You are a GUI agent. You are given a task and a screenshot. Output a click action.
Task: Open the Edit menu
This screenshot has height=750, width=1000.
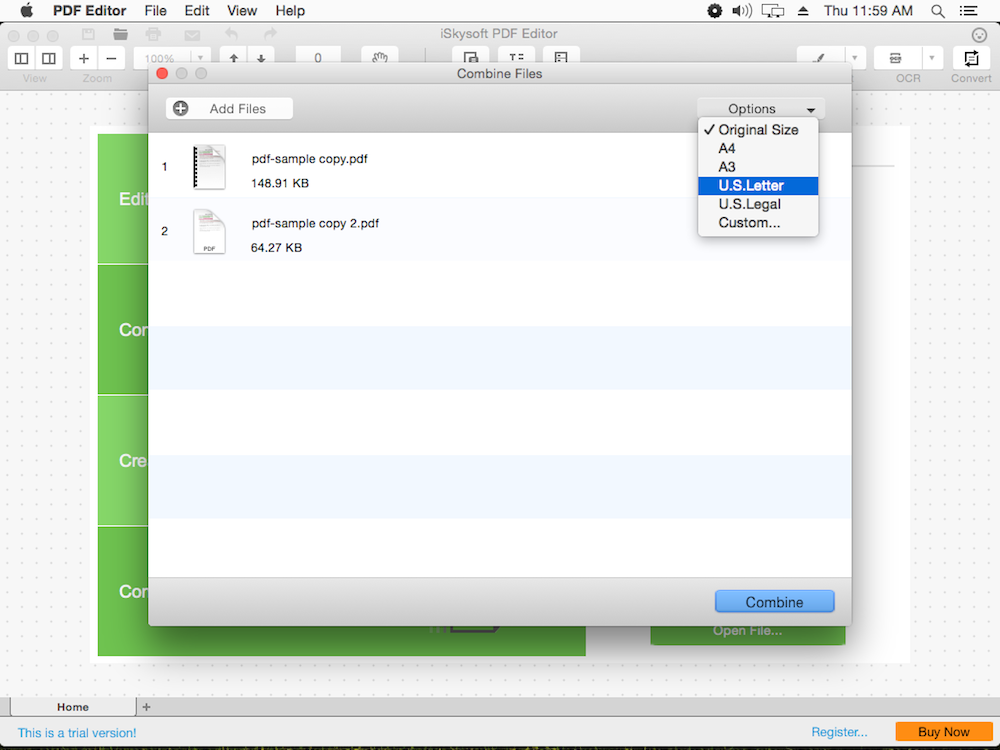pos(197,11)
